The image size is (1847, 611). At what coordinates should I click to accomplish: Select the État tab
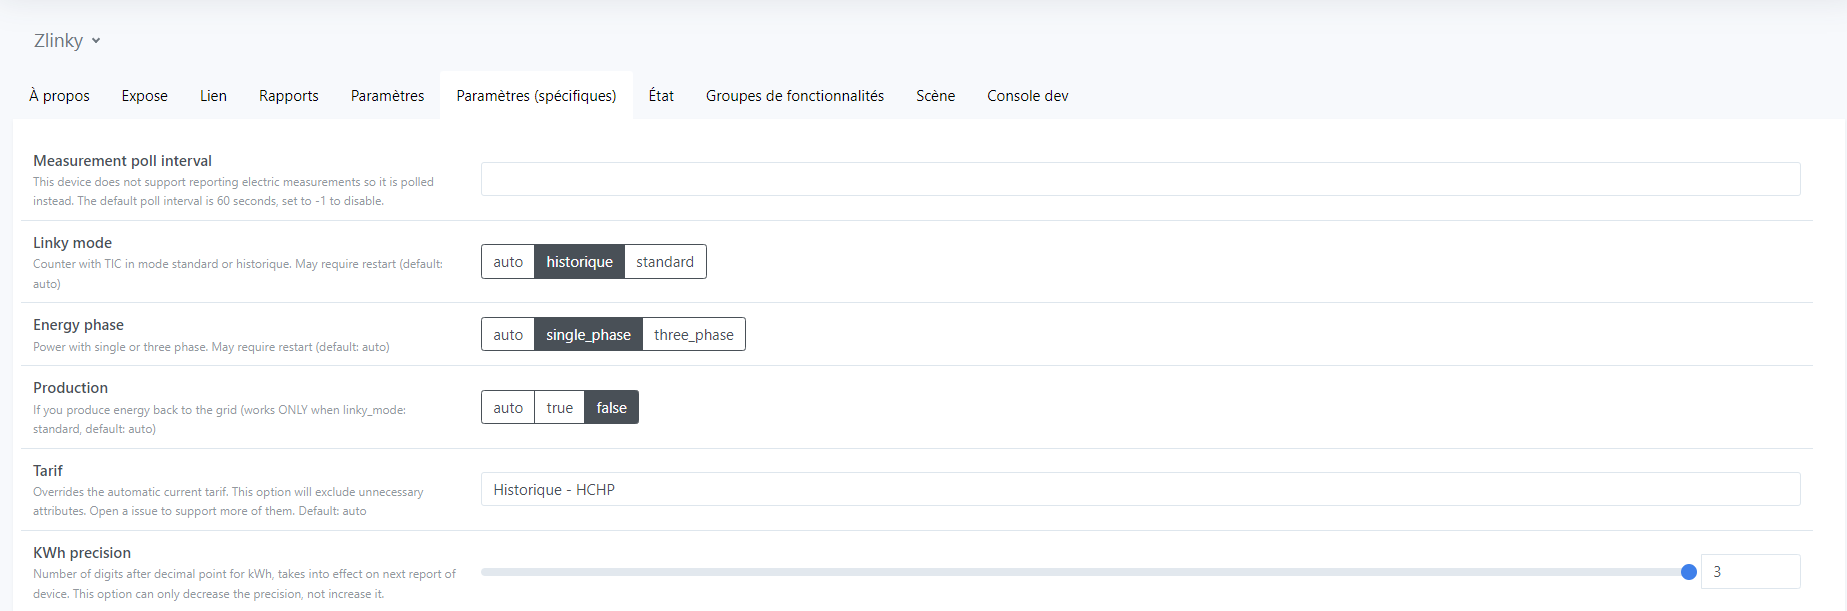tap(660, 96)
